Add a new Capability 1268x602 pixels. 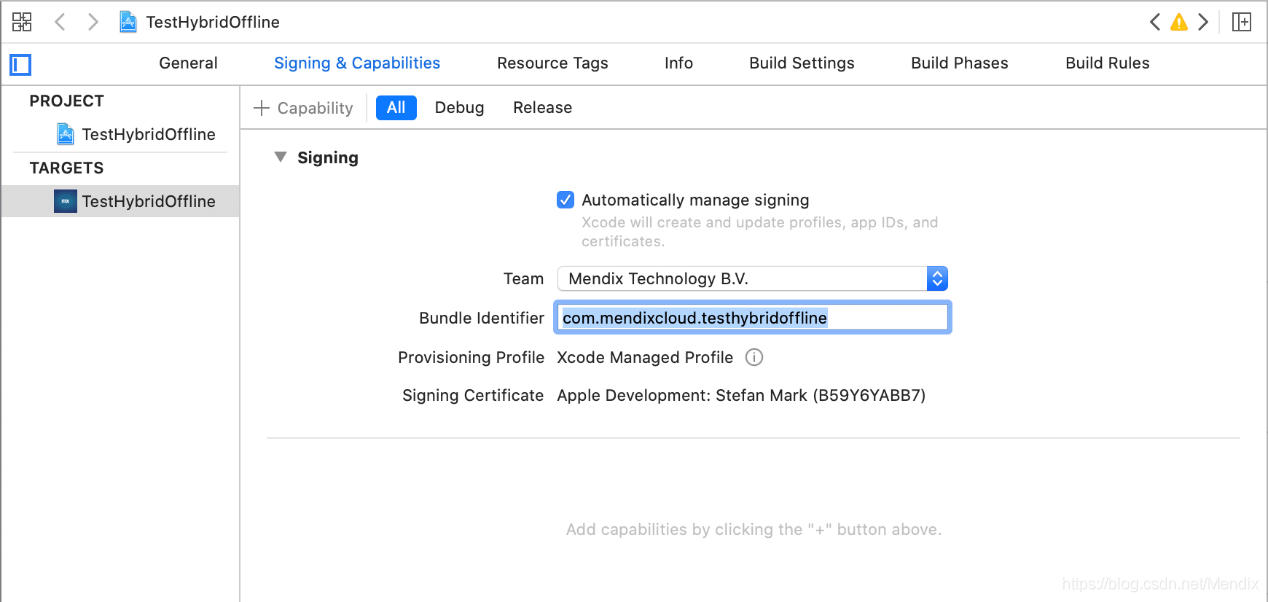304,108
